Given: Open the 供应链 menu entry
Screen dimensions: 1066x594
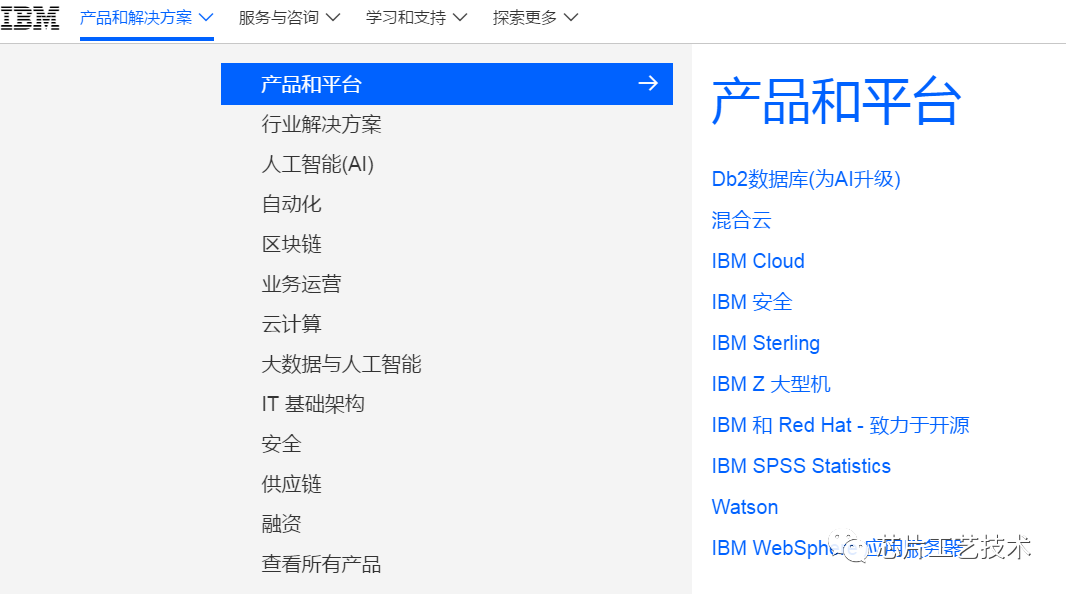Looking at the screenshot, I should 292,485.
